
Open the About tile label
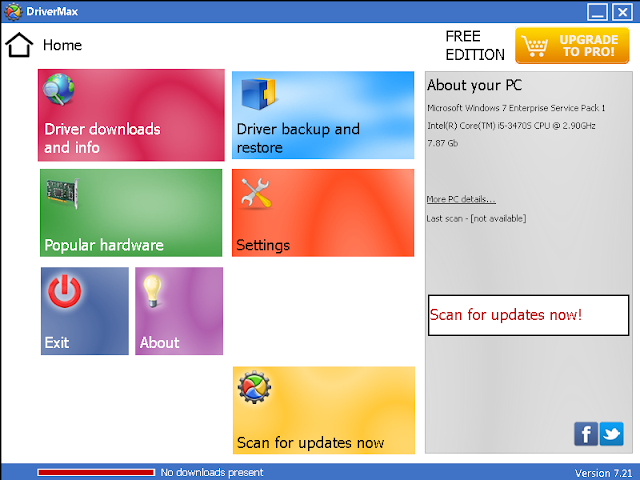click(160, 342)
